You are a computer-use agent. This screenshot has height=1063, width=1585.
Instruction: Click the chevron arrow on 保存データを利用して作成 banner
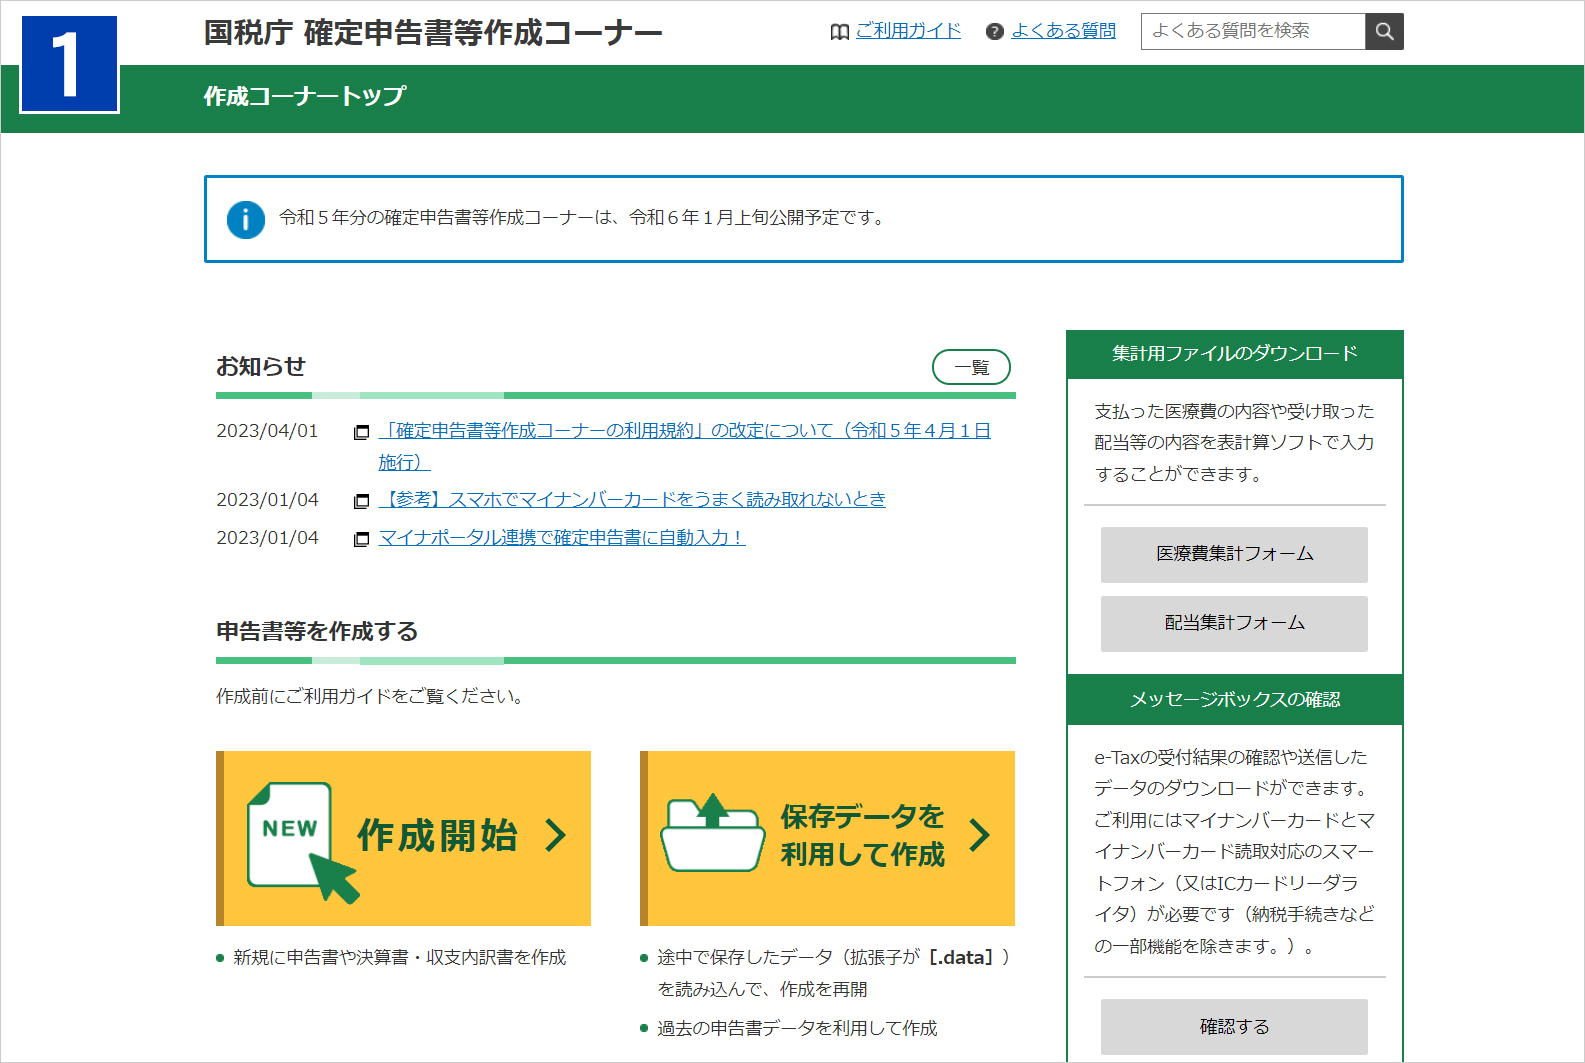pyautogui.click(x=980, y=835)
